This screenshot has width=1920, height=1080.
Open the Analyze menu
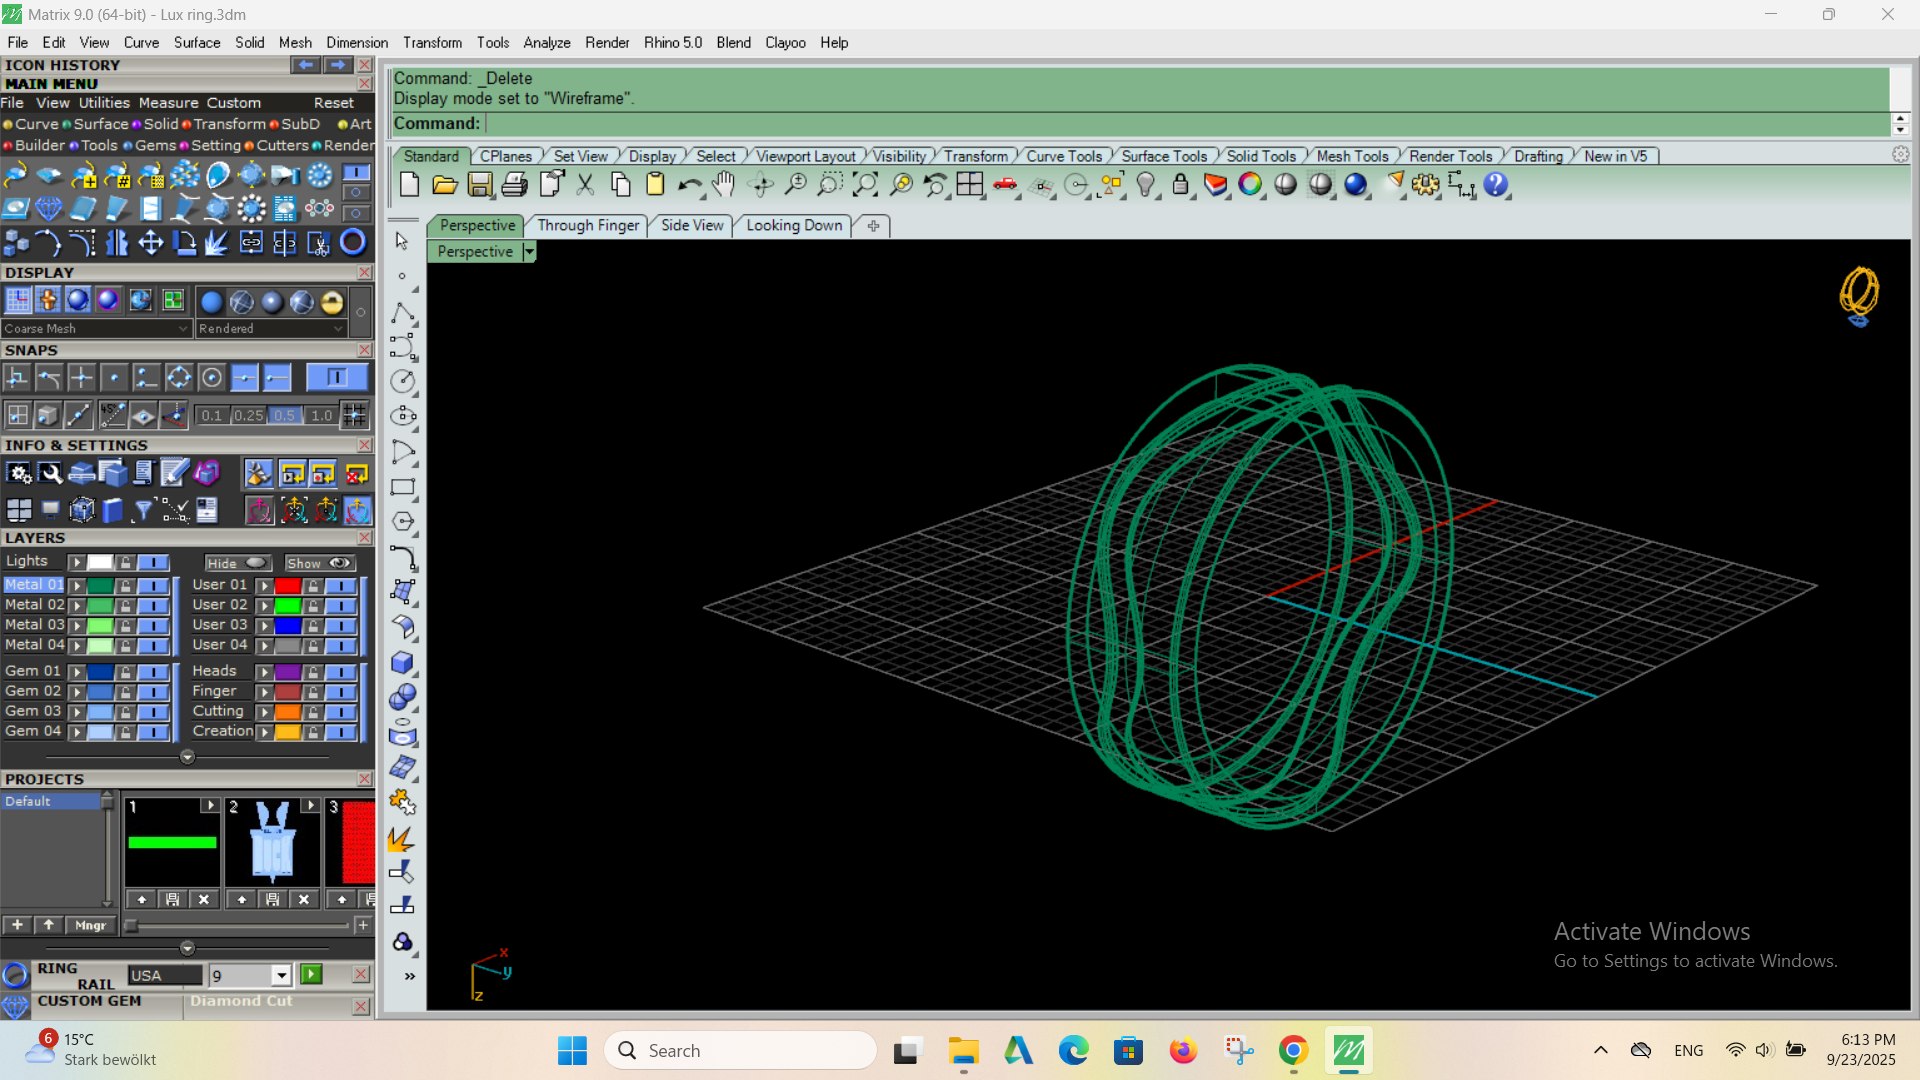click(547, 43)
